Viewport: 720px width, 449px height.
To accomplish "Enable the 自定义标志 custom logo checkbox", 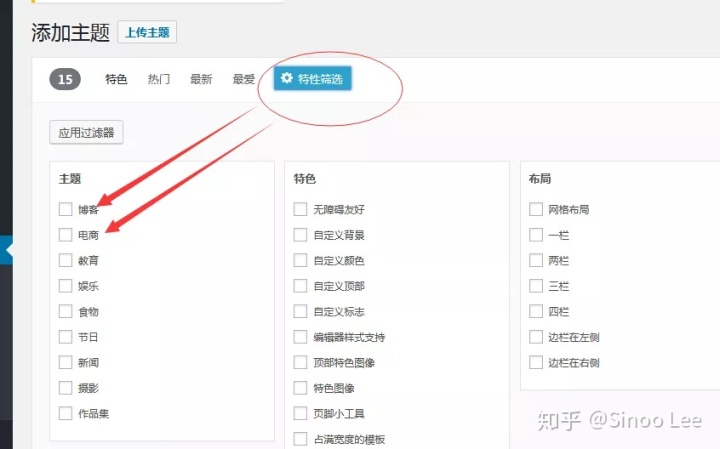I will [x=300, y=311].
